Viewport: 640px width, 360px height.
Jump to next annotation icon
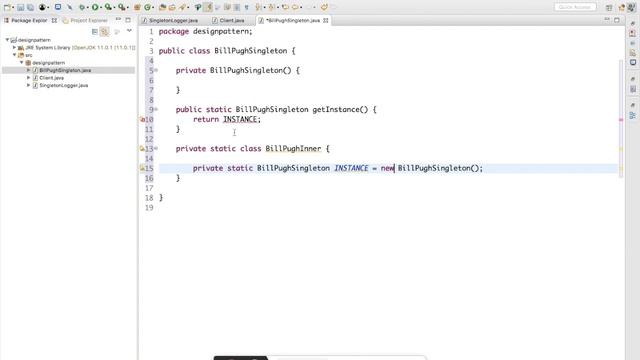(x=258, y=7)
